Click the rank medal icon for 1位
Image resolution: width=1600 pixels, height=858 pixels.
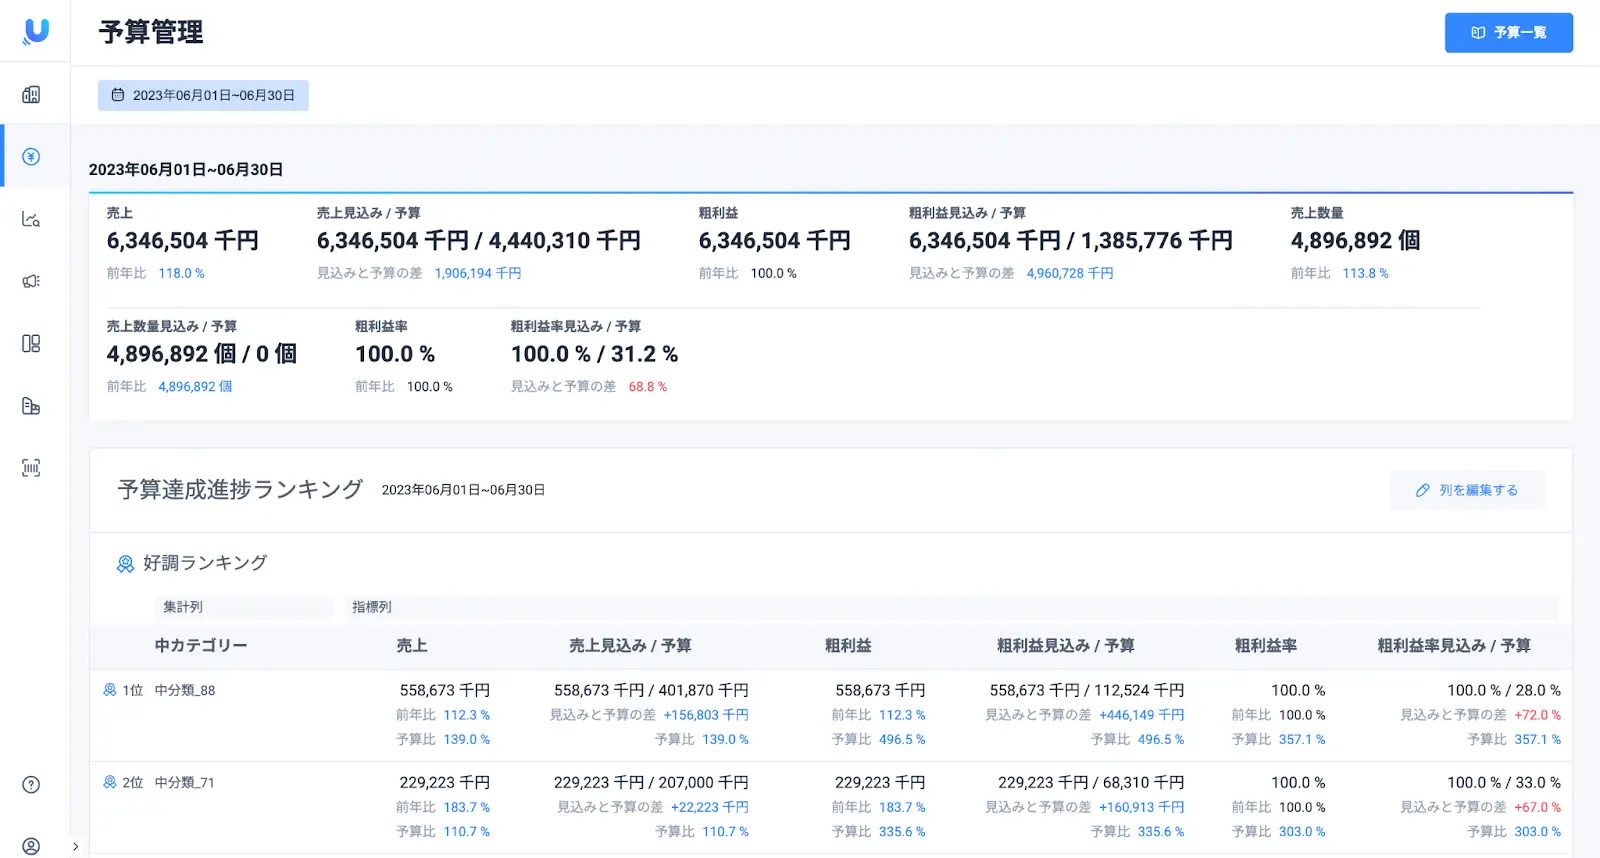(110, 690)
